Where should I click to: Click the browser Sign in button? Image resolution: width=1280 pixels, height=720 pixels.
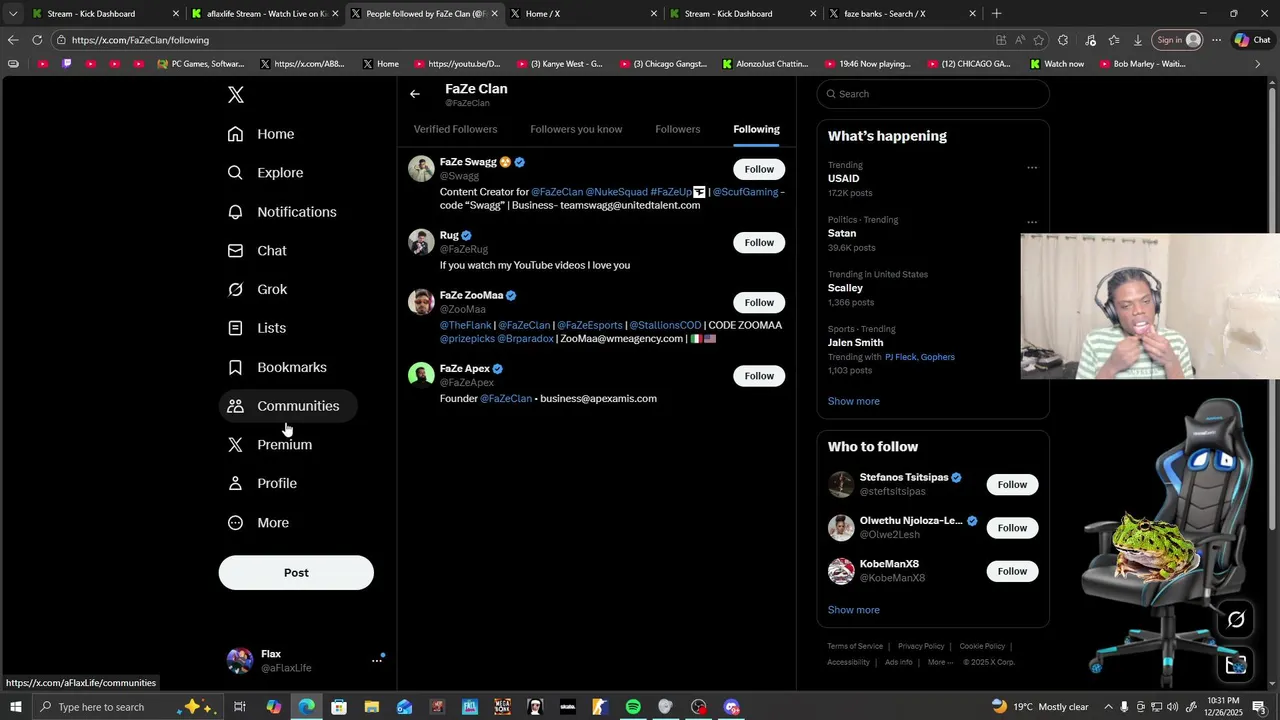(x=1178, y=40)
